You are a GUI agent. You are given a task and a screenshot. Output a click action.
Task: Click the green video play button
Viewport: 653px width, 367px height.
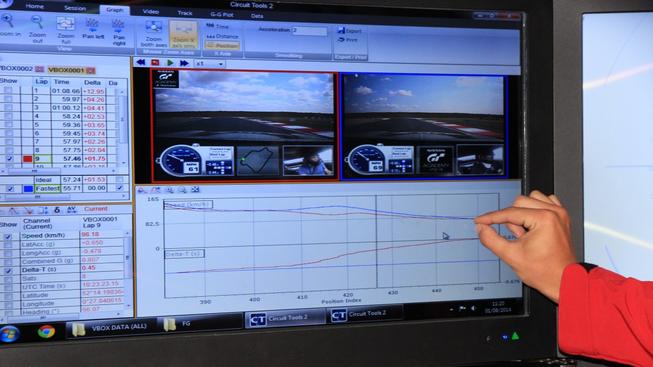tap(170, 63)
